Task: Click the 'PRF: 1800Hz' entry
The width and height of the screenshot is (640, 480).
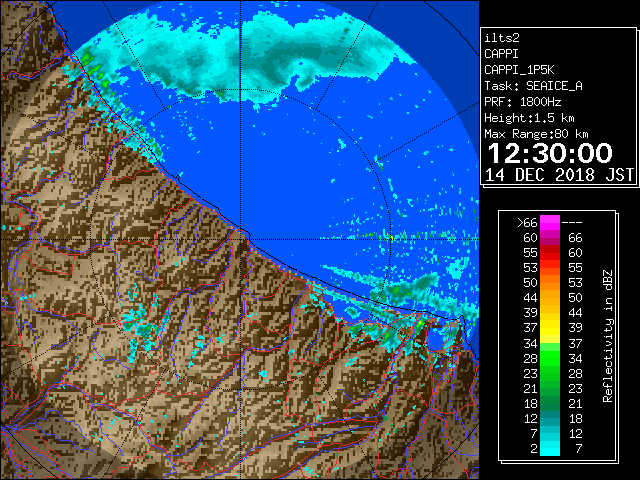Action: (x=522, y=102)
